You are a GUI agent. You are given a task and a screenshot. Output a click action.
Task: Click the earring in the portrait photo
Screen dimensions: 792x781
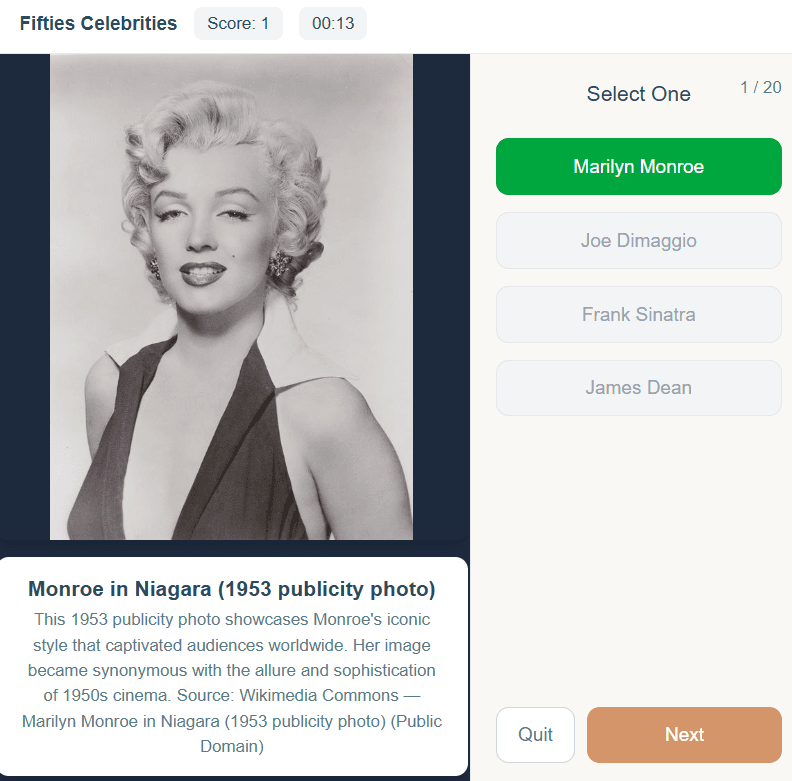[x=277, y=265]
